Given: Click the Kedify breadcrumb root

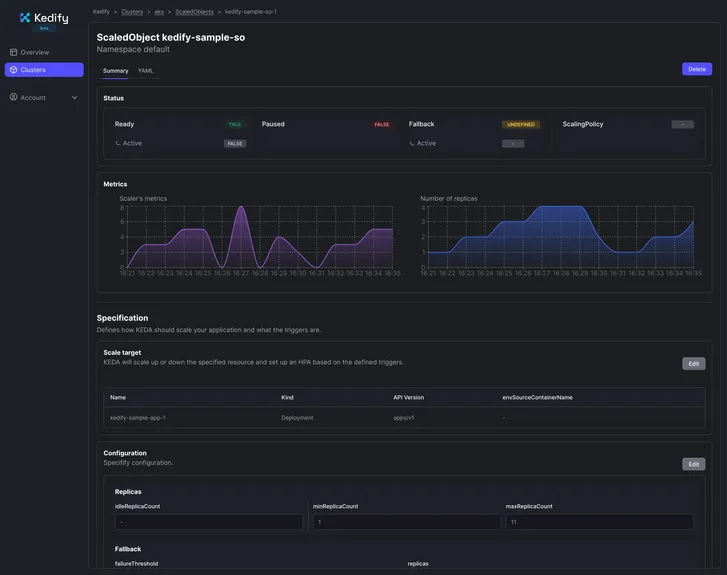Looking at the screenshot, I should point(101,12).
